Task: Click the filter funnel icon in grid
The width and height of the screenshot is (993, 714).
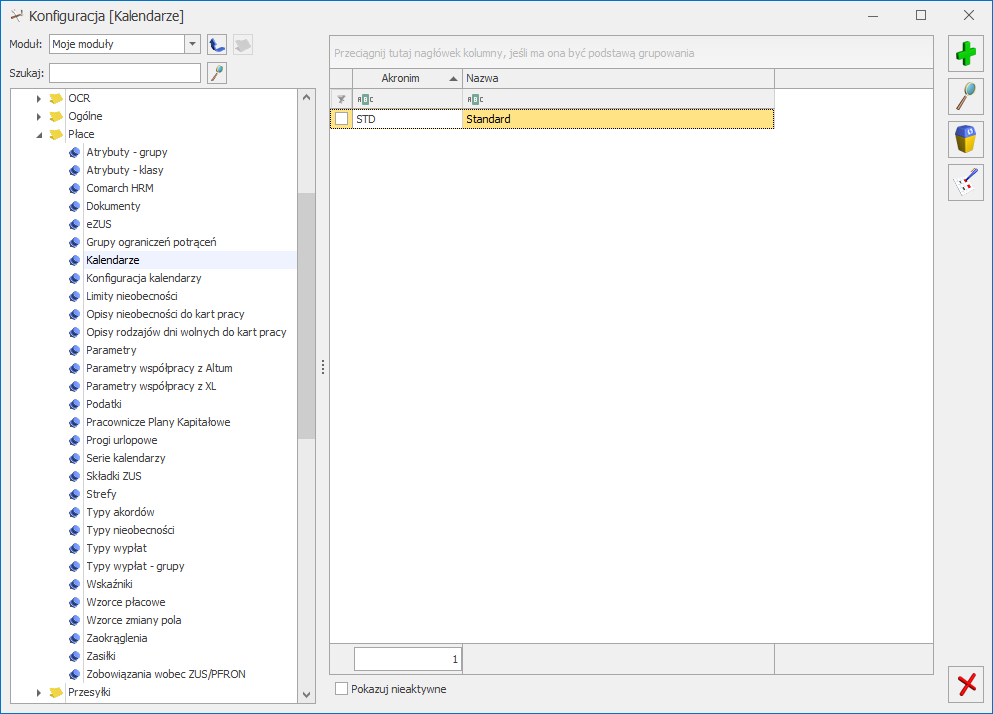Action: [341, 99]
